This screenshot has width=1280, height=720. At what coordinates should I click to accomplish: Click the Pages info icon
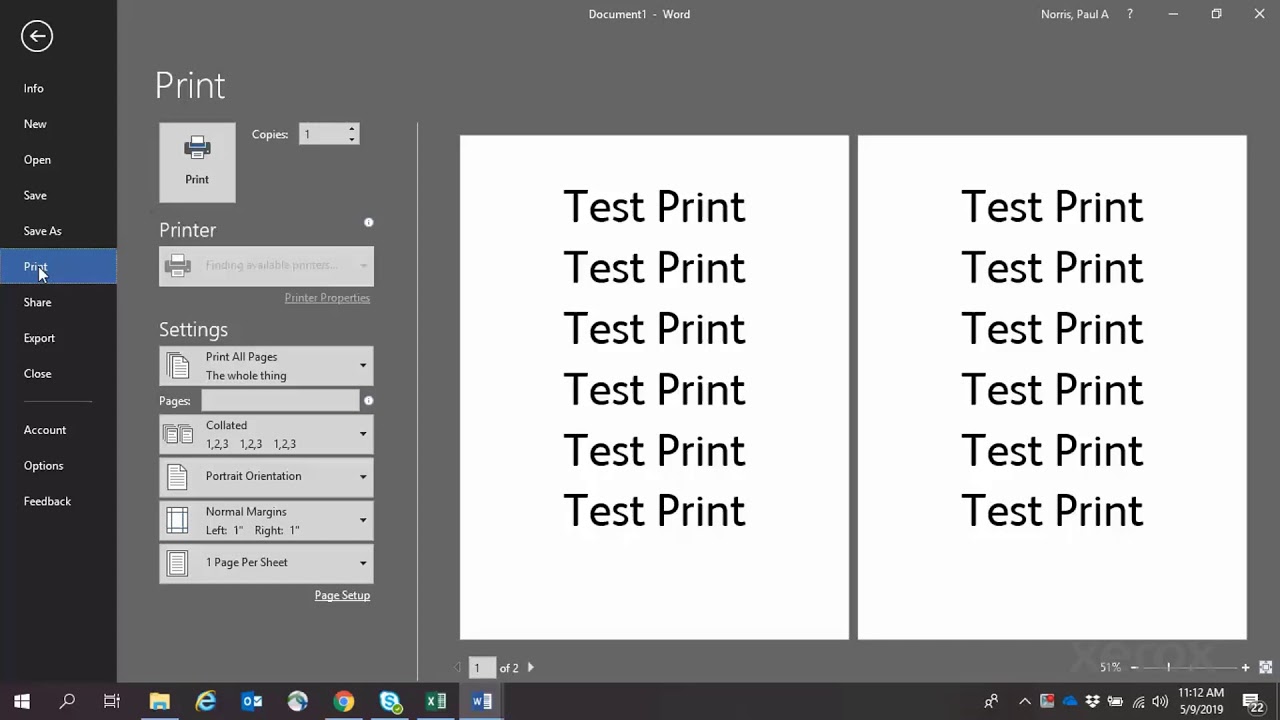[368, 401]
